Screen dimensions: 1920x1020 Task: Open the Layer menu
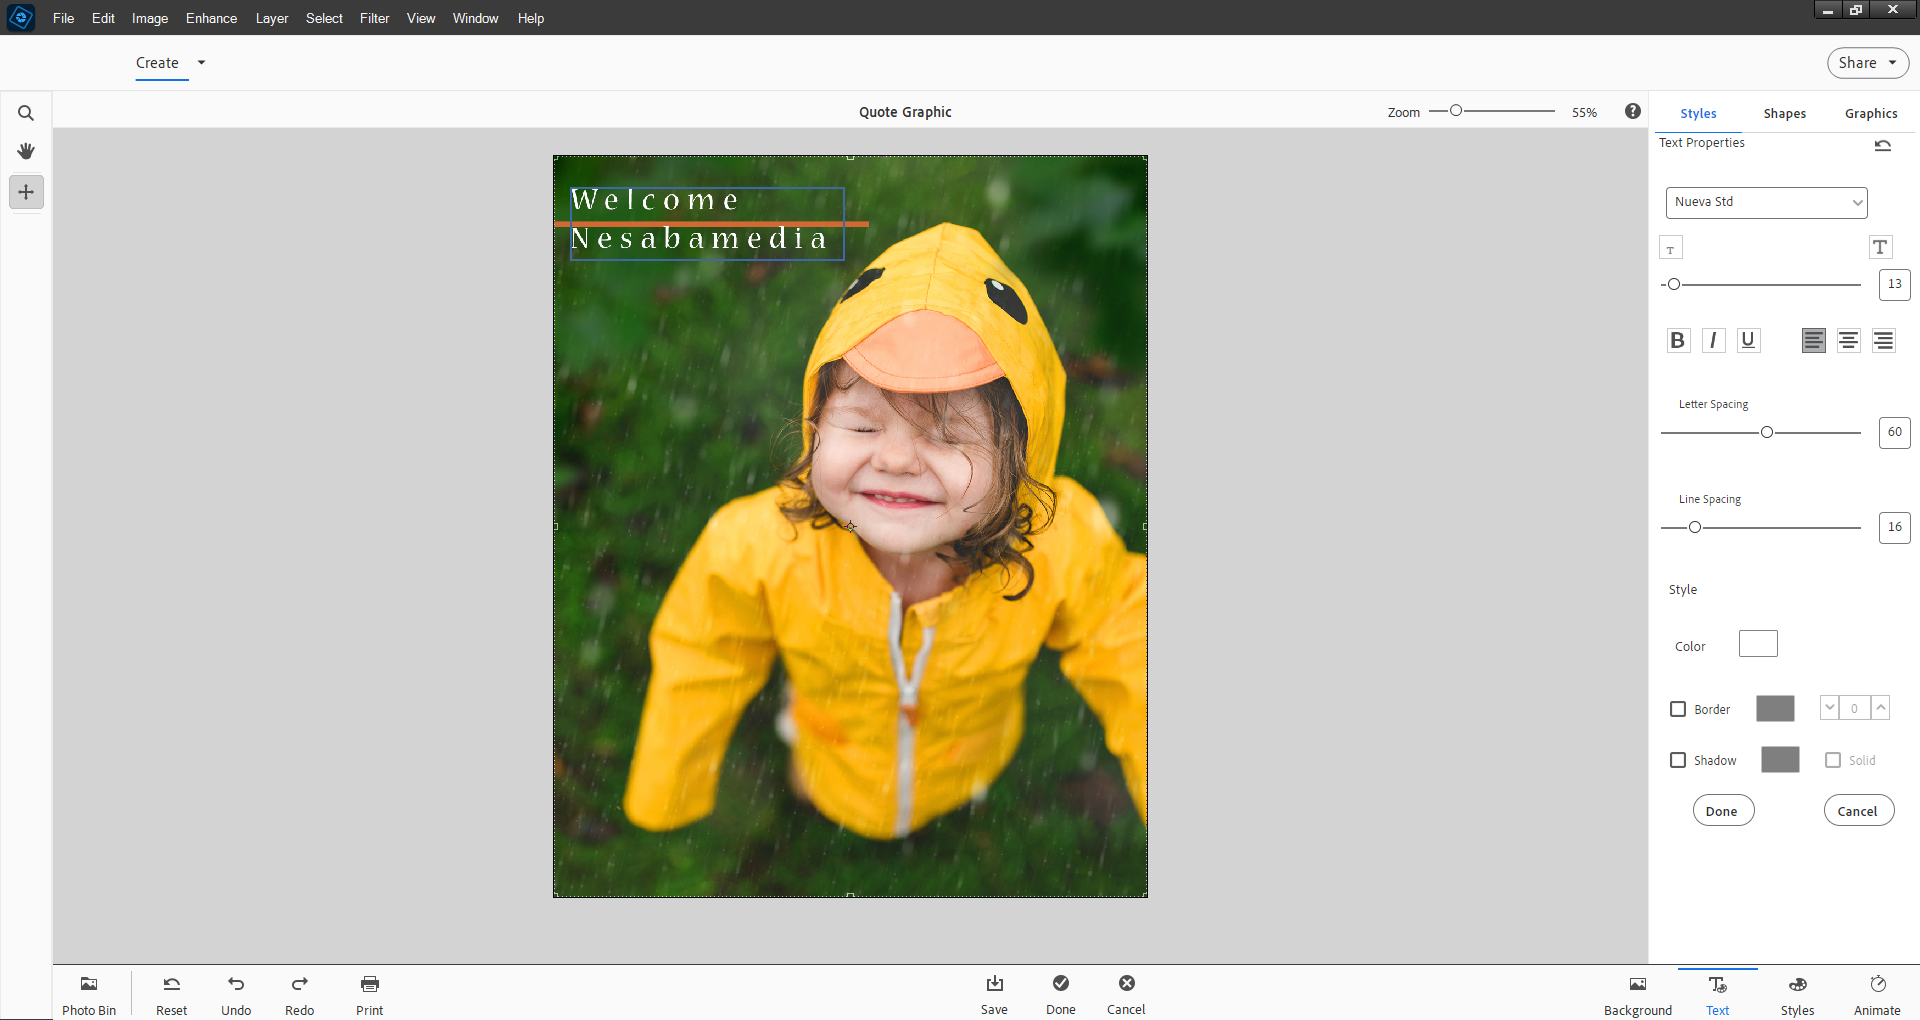coord(272,18)
